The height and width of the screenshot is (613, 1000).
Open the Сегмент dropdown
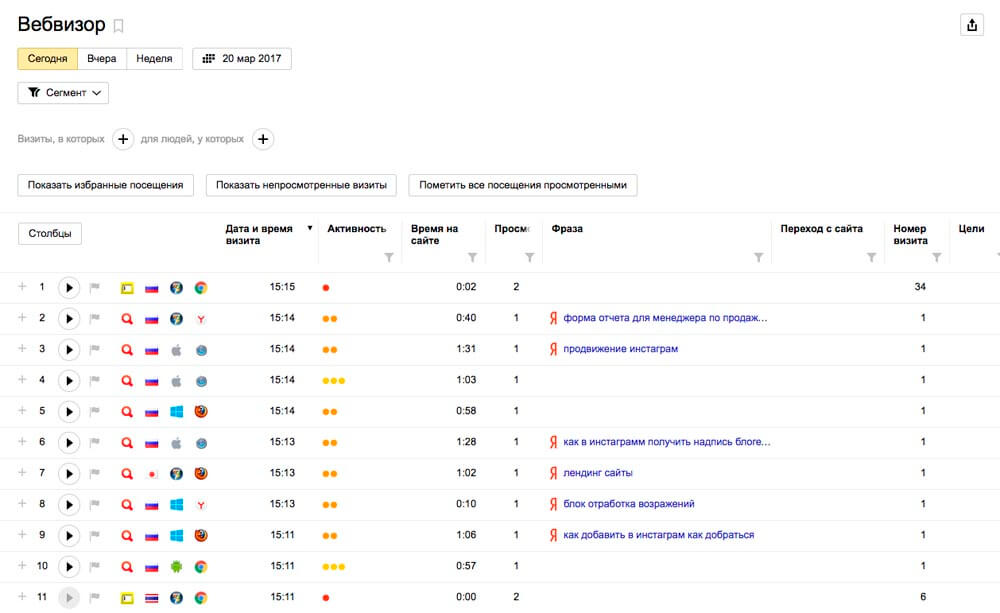(63, 93)
